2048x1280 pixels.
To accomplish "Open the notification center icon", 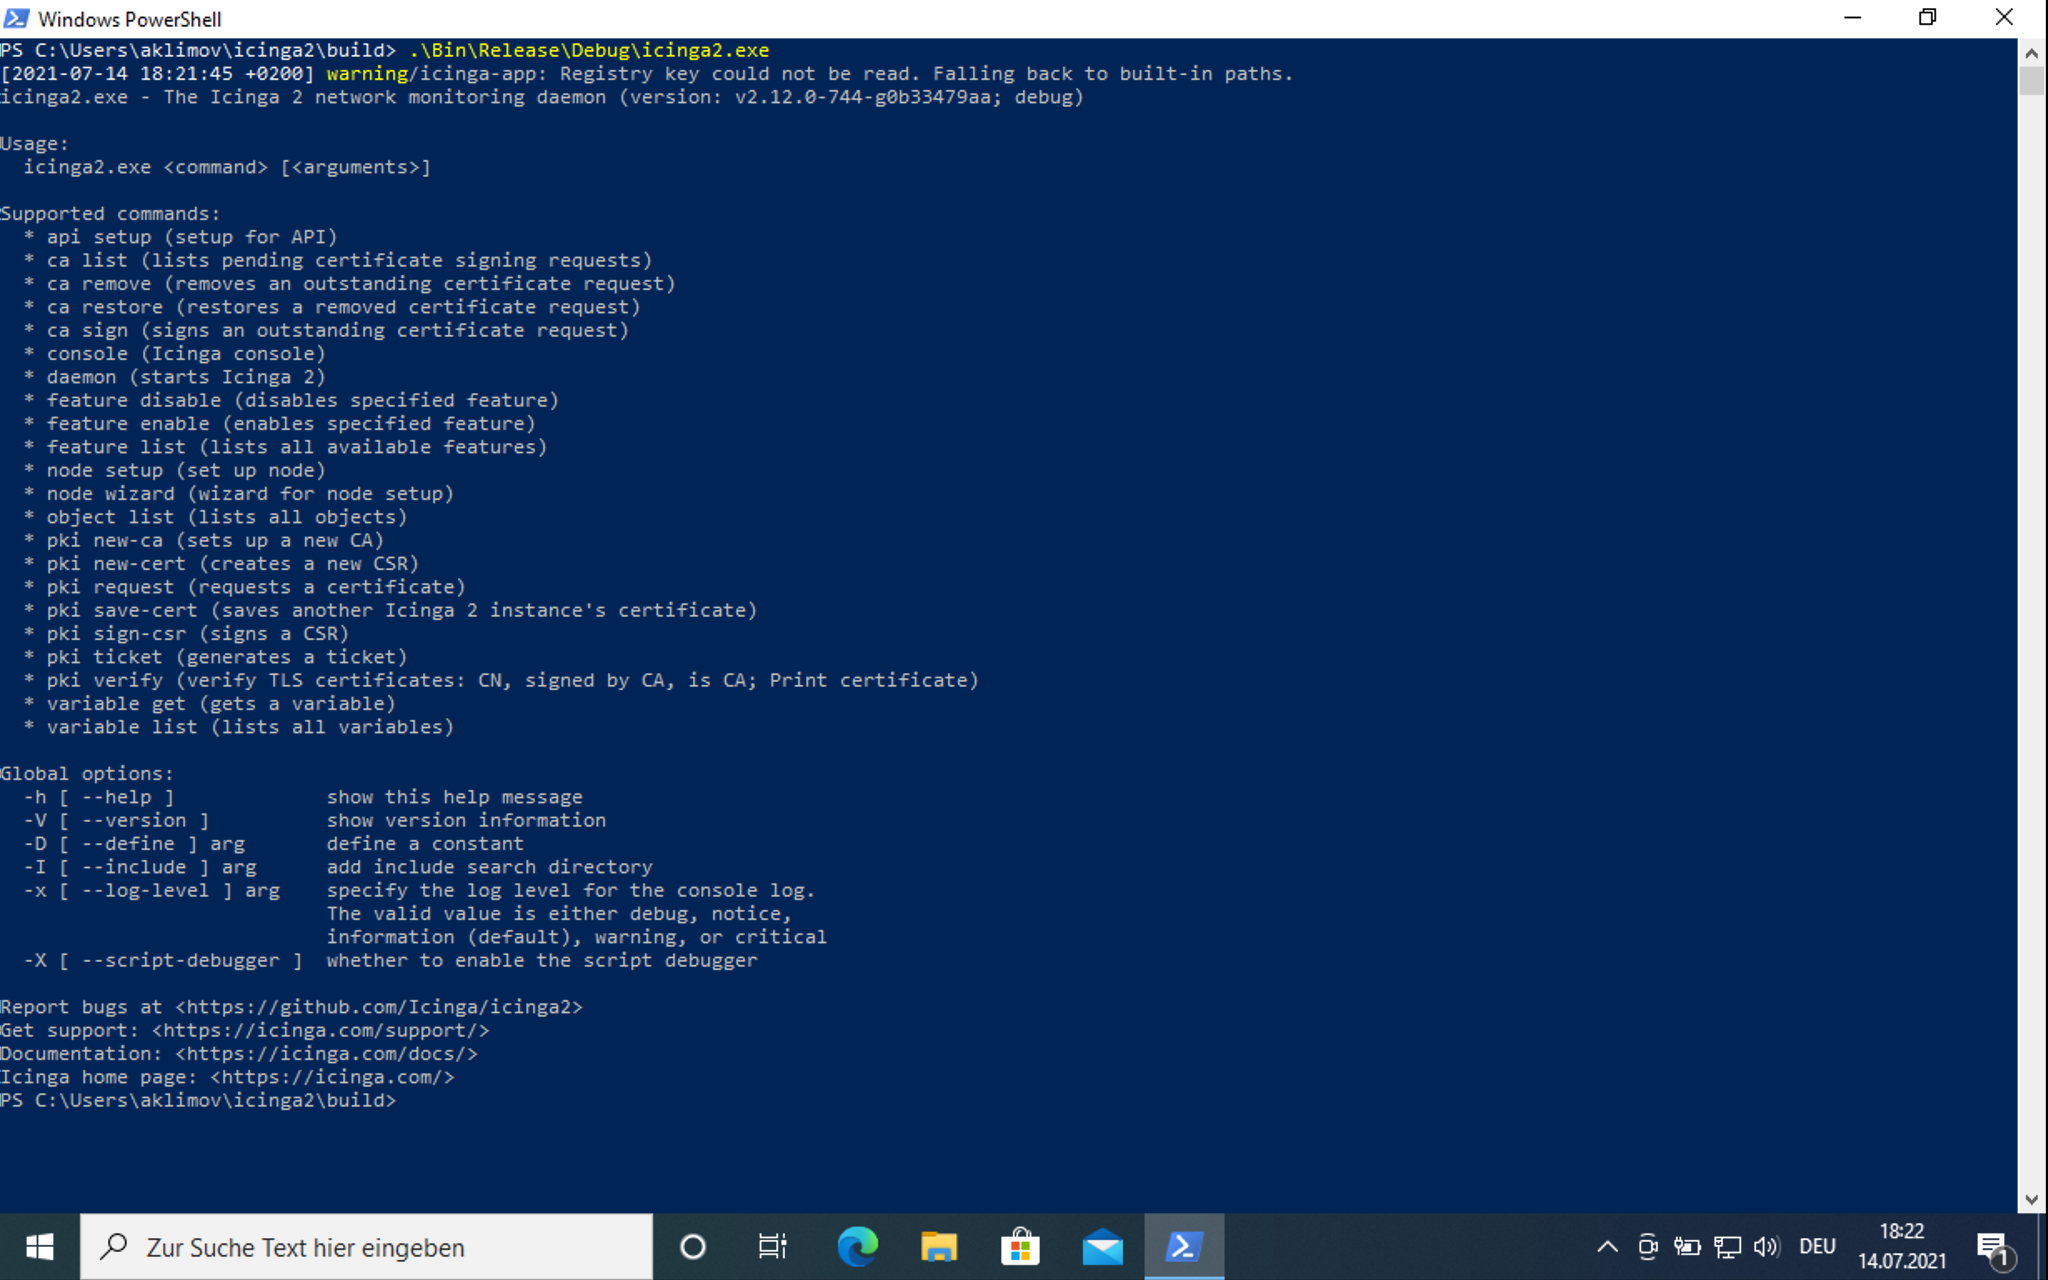I will click(1993, 1247).
